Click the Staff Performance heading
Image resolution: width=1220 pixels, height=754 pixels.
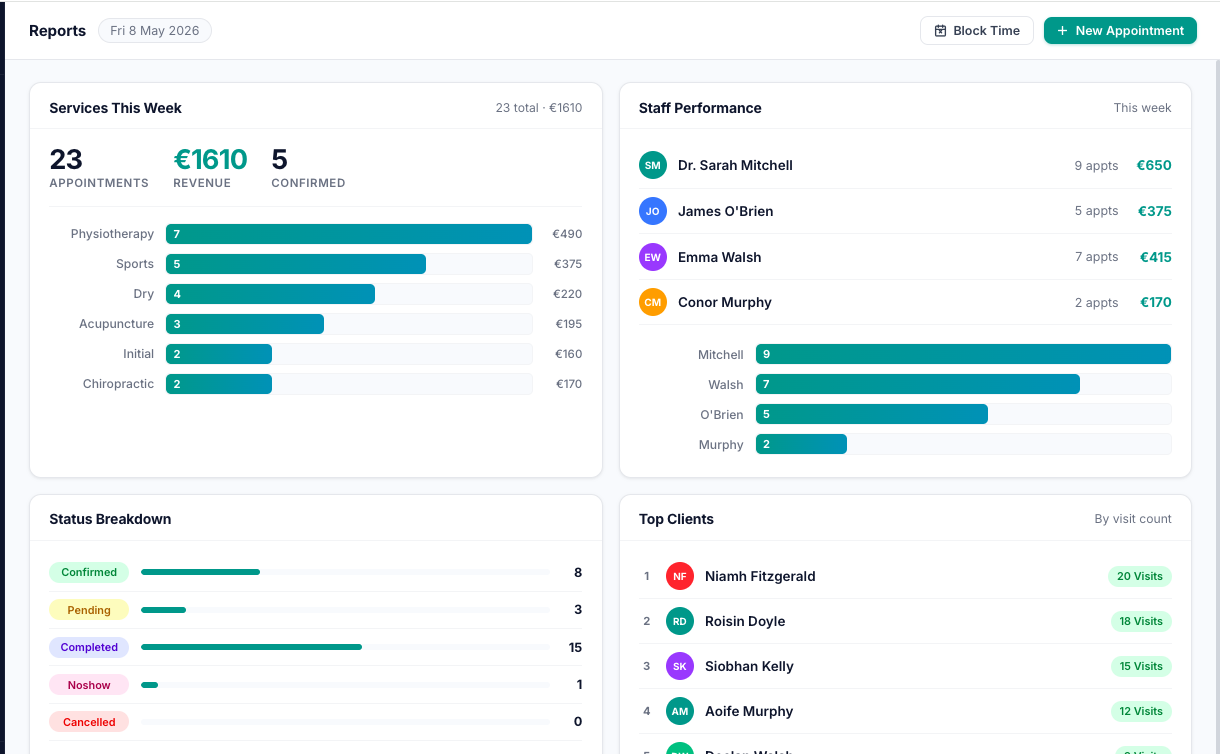[700, 108]
